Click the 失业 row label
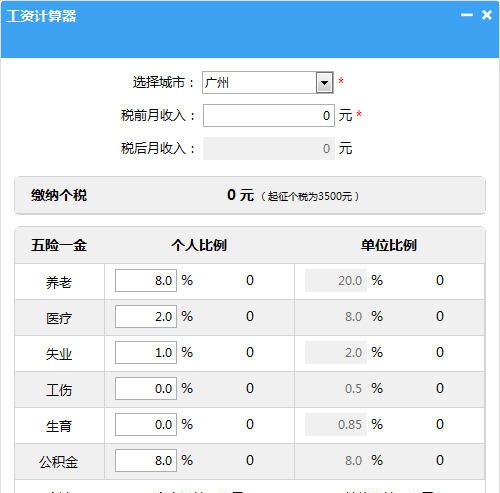The height and width of the screenshot is (493, 500). [x=59, y=354]
